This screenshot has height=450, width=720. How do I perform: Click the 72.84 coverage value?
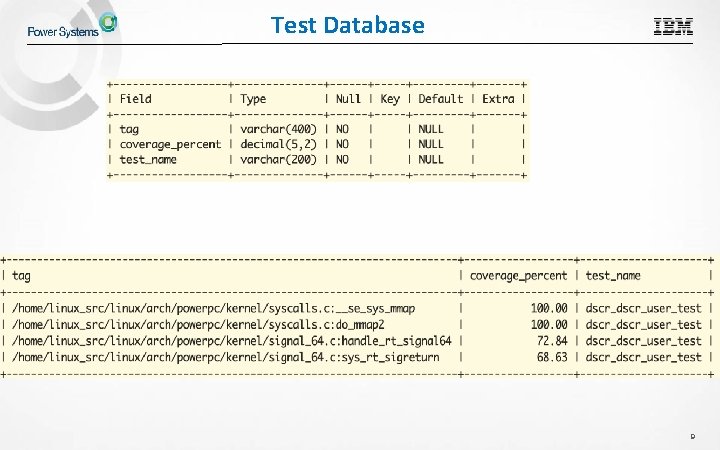click(552, 341)
